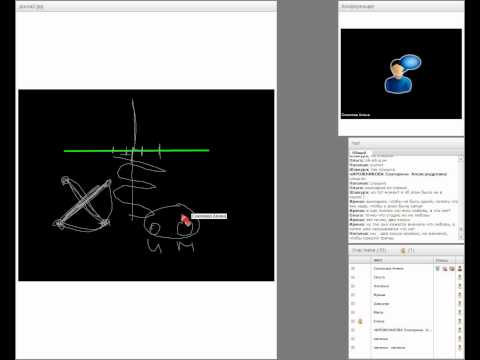Image resolution: width=480 pixels, height=360 pixels.
Task: Select the participant row with the uppercase surname
Action: pyautogui.click(x=406, y=330)
